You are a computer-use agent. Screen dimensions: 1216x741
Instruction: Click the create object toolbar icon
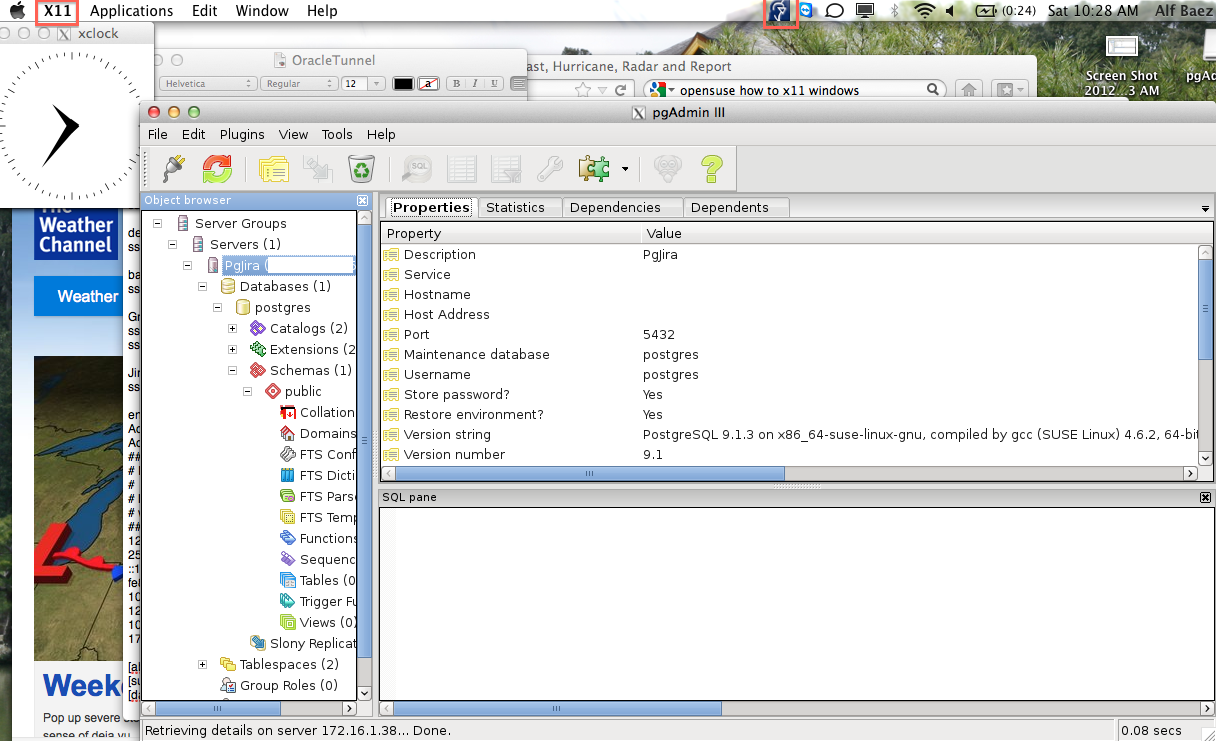tap(318, 168)
